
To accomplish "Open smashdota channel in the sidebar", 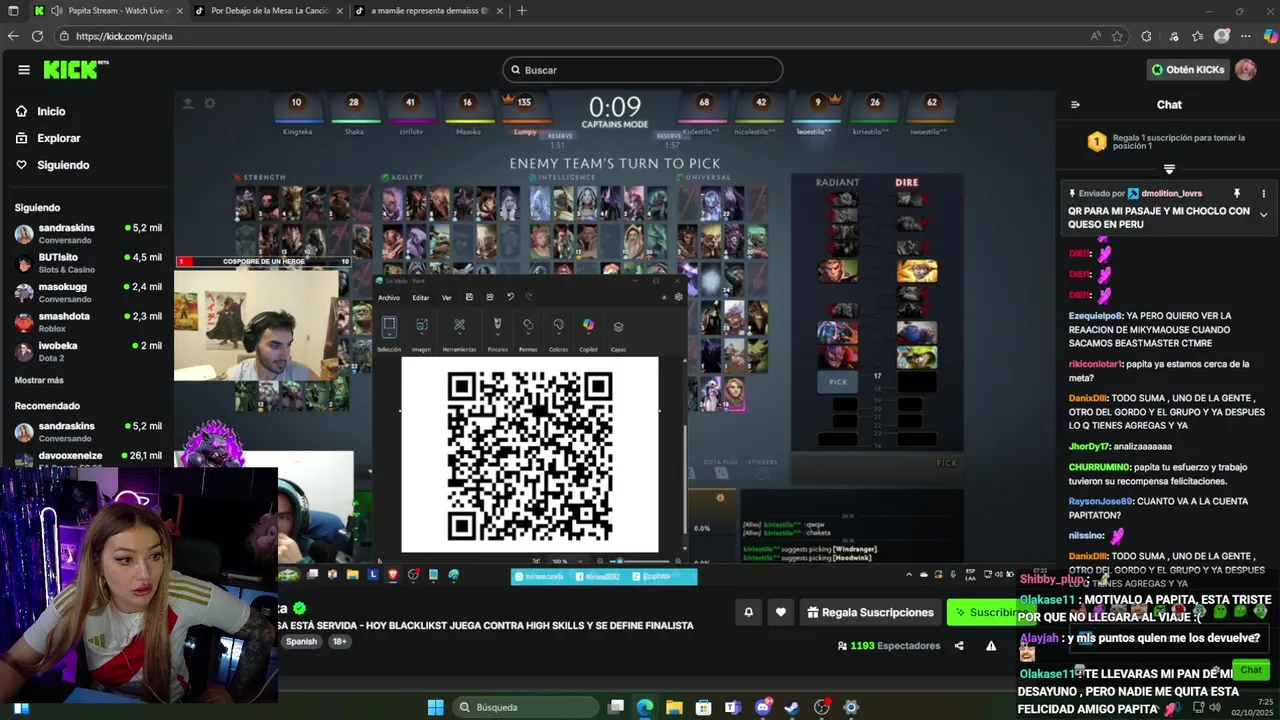I will coord(88,322).
